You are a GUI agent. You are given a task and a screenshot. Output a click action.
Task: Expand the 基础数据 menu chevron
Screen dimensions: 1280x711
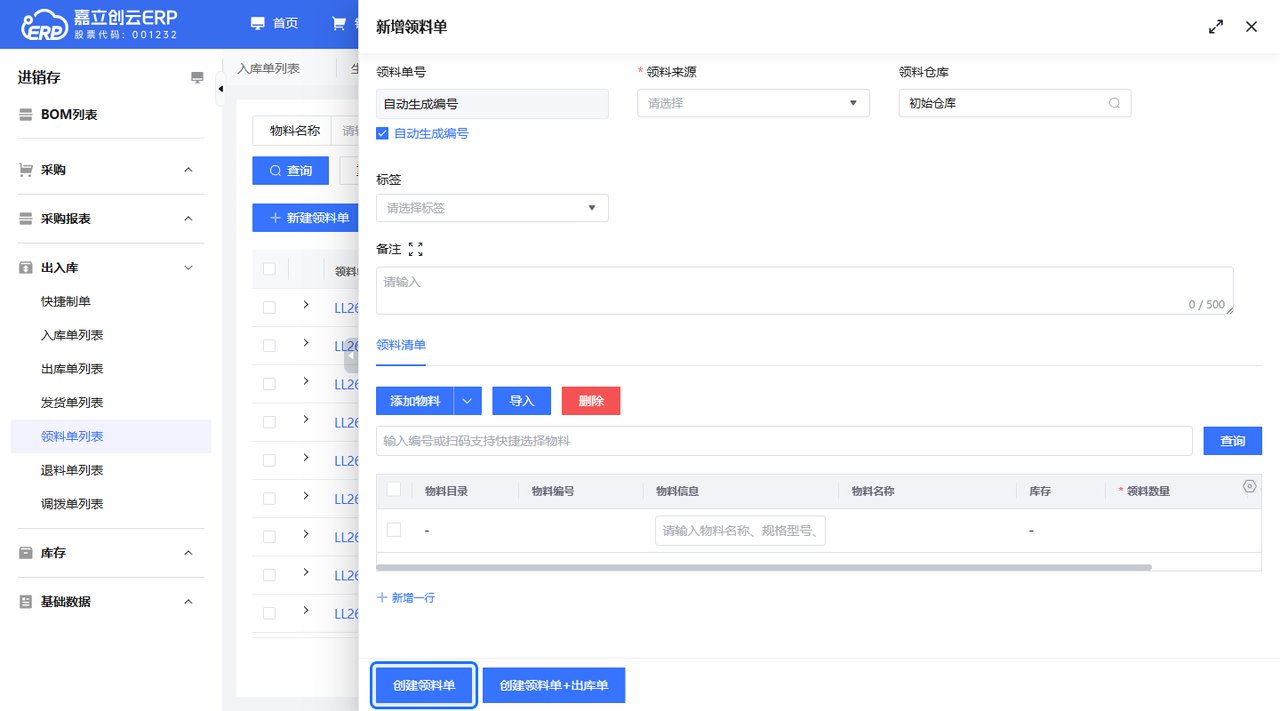tap(188, 602)
